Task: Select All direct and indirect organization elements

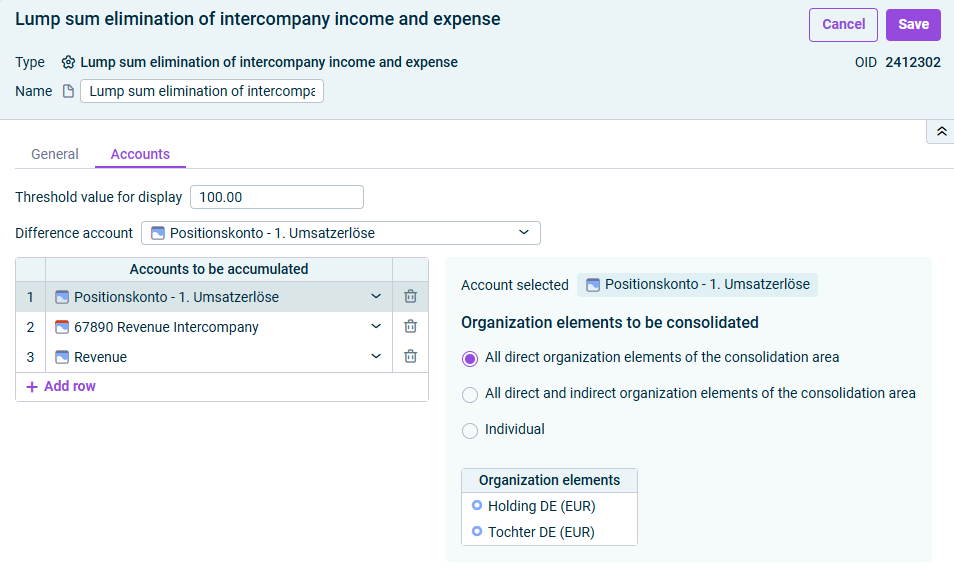Action: point(470,394)
